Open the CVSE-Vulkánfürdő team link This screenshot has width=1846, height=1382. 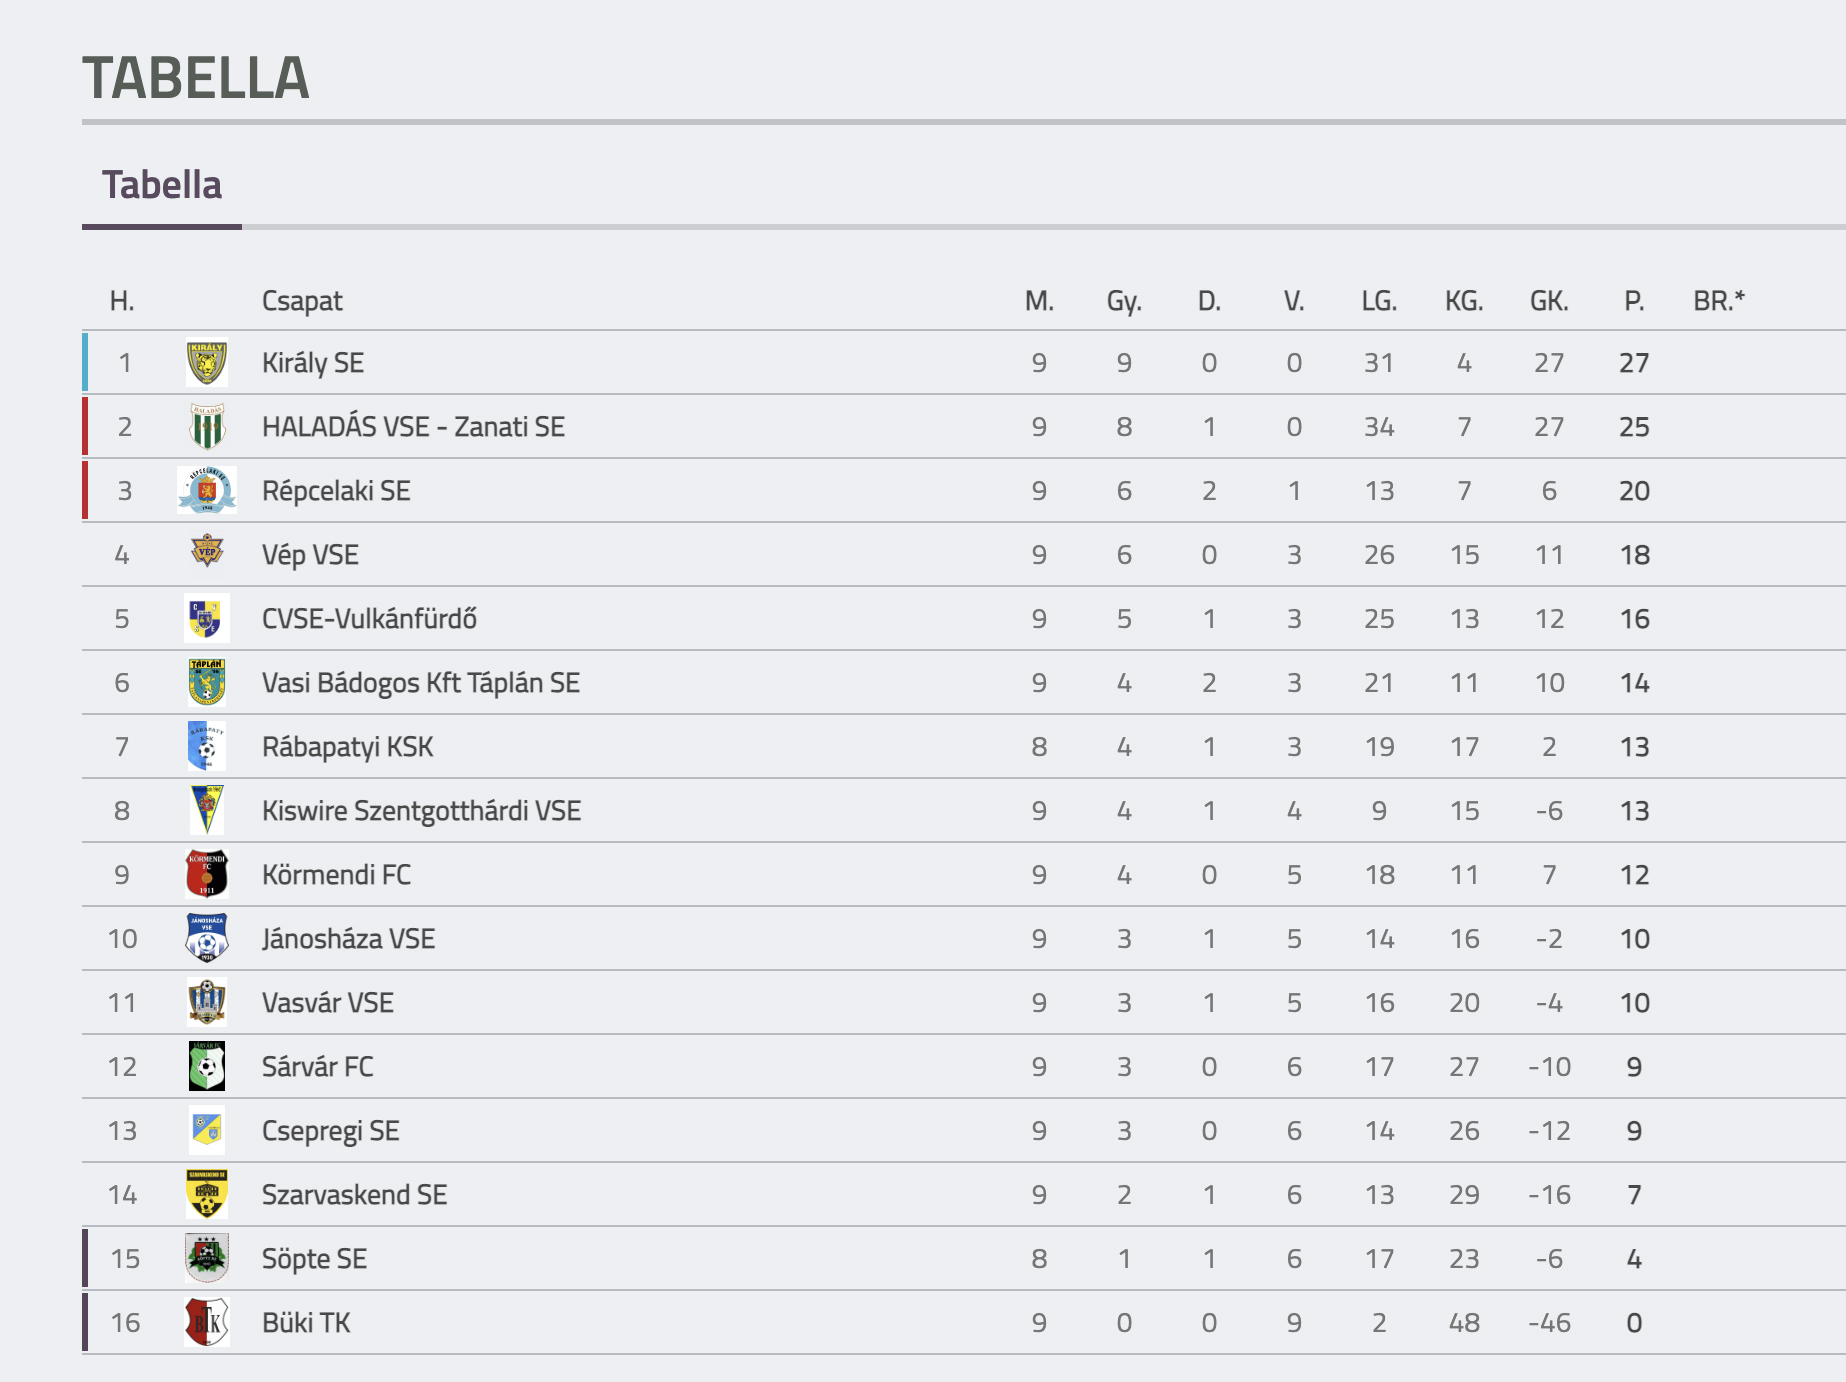coord(369,619)
